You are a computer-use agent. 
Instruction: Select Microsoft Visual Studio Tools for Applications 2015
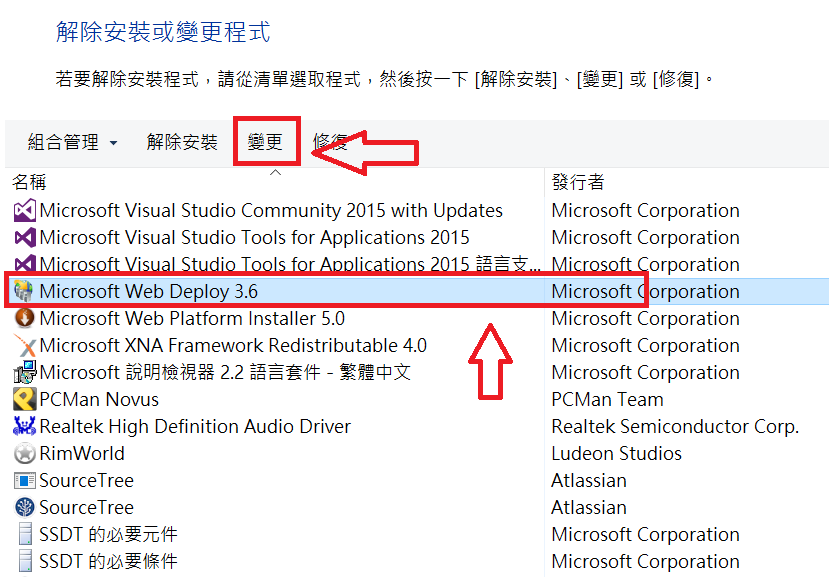254,237
